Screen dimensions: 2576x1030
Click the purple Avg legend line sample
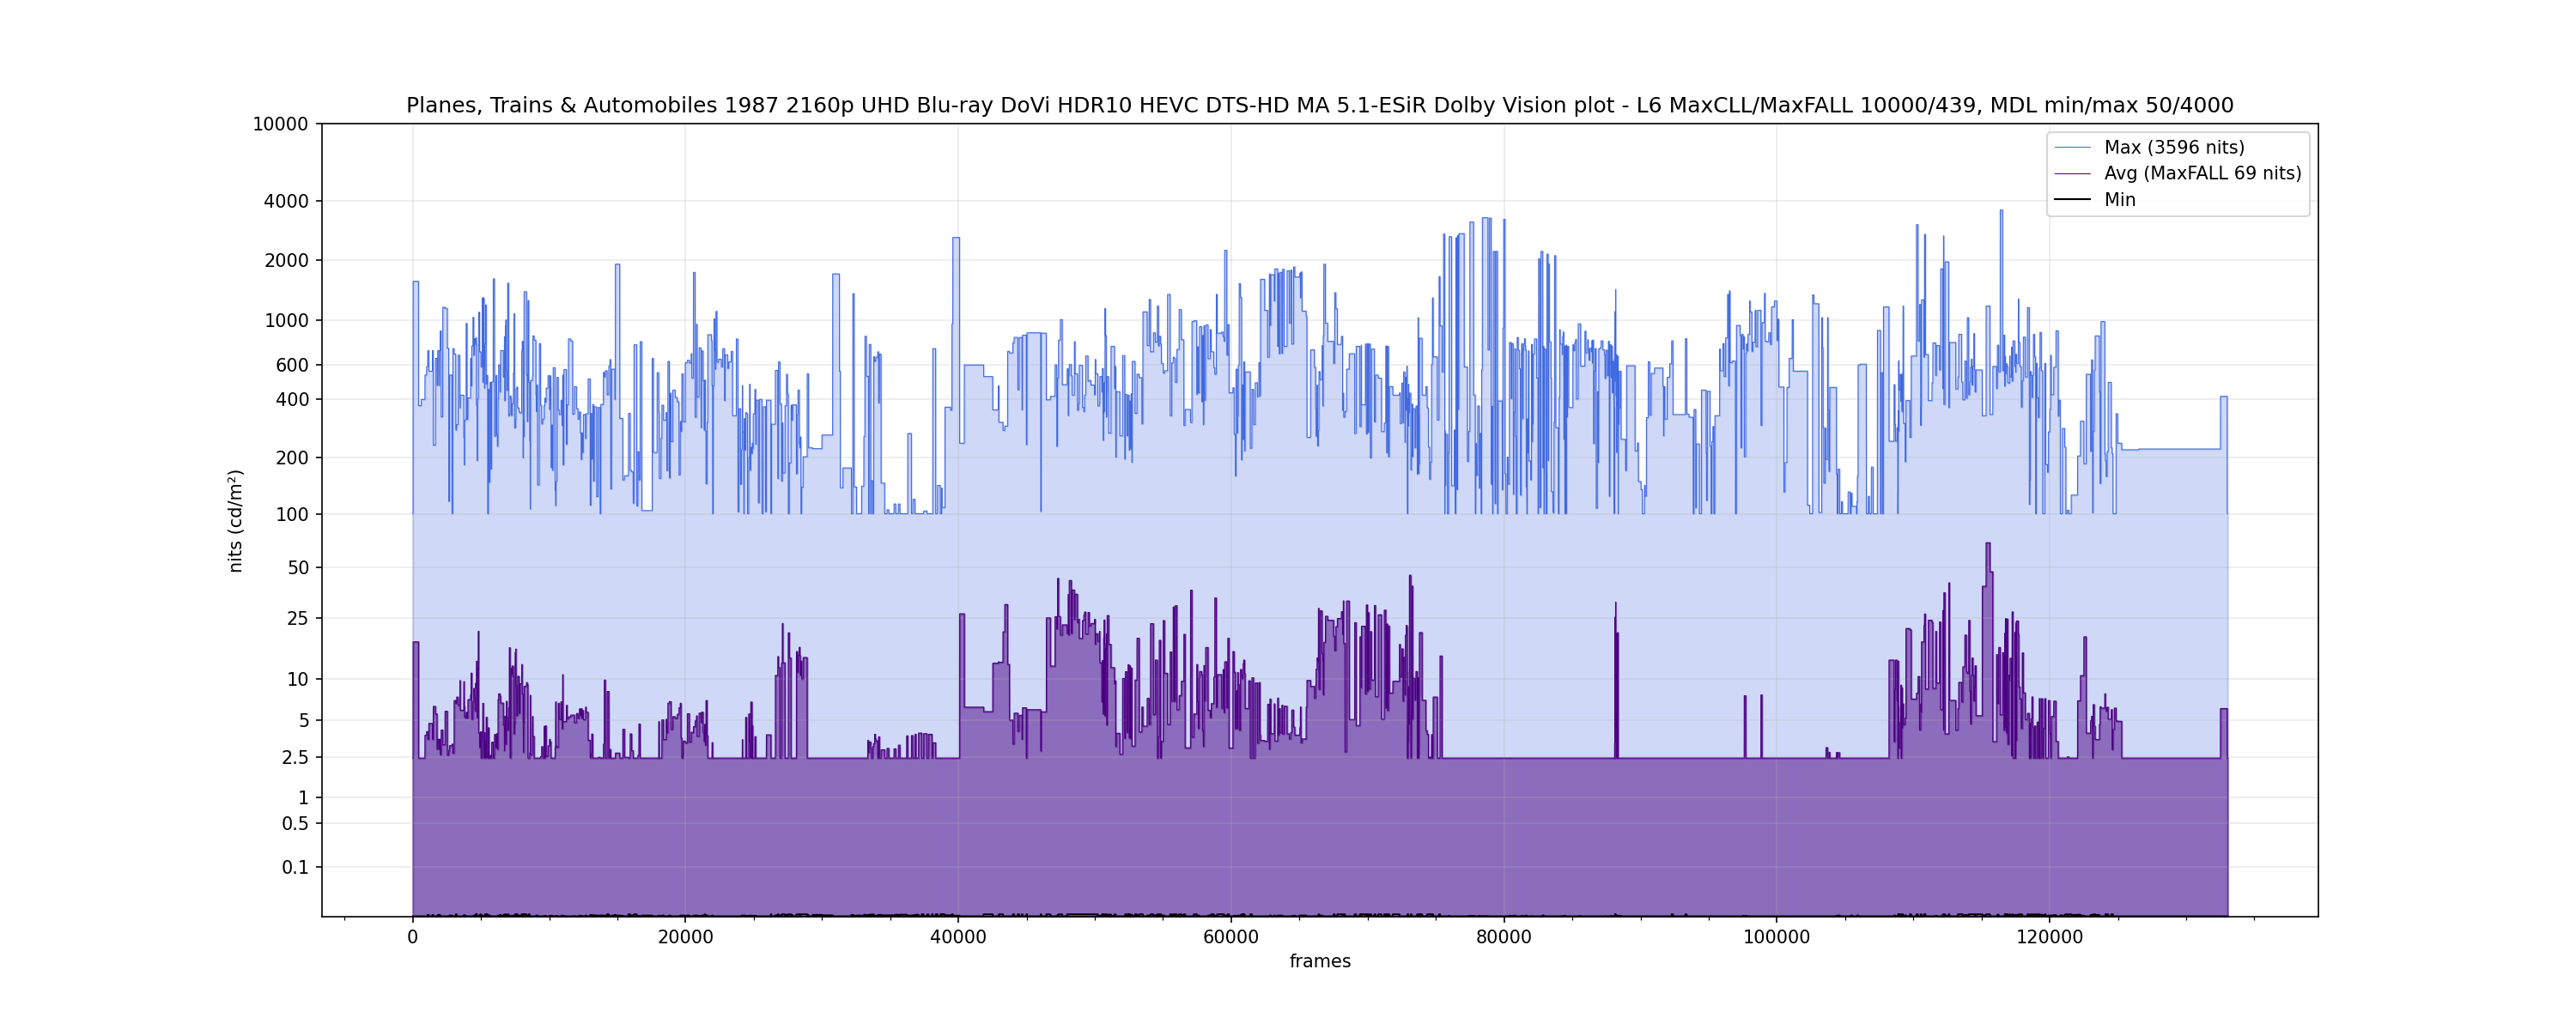click(x=2072, y=174)
